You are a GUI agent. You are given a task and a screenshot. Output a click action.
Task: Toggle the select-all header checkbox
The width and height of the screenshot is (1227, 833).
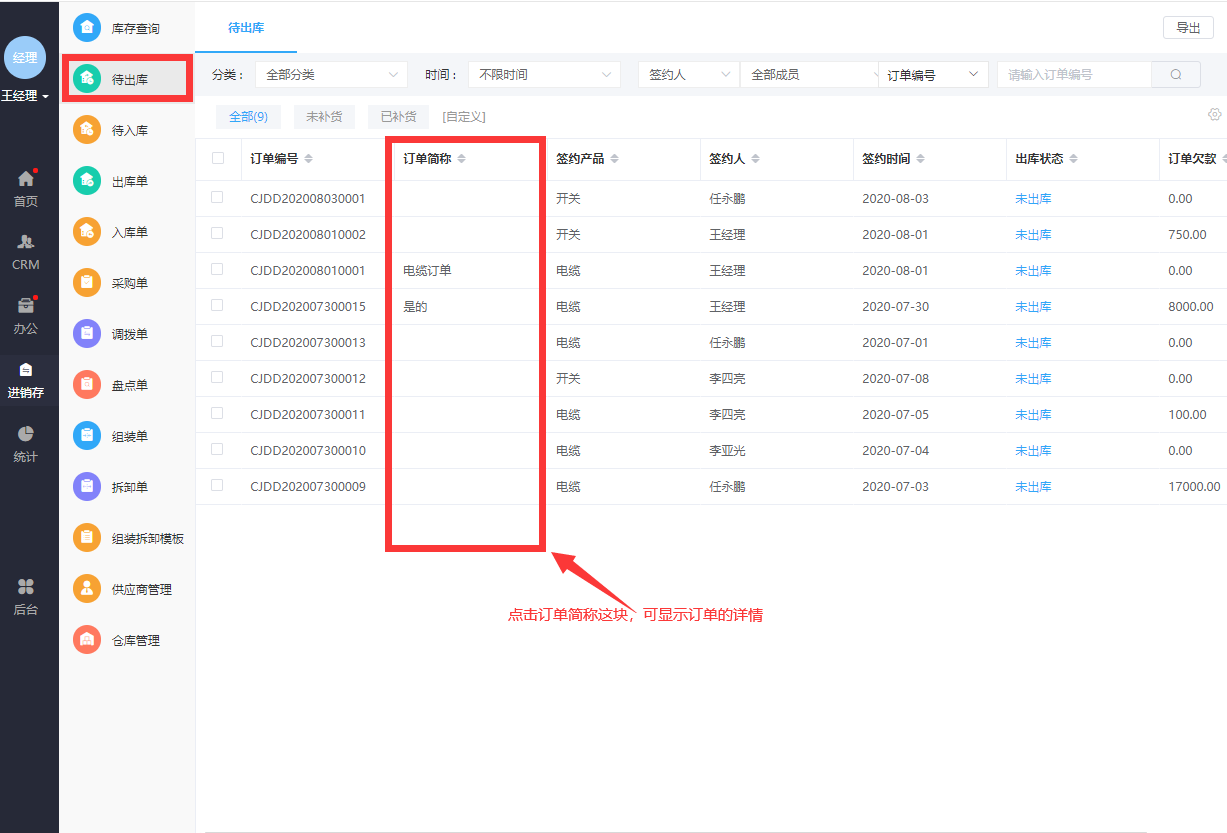218,158
